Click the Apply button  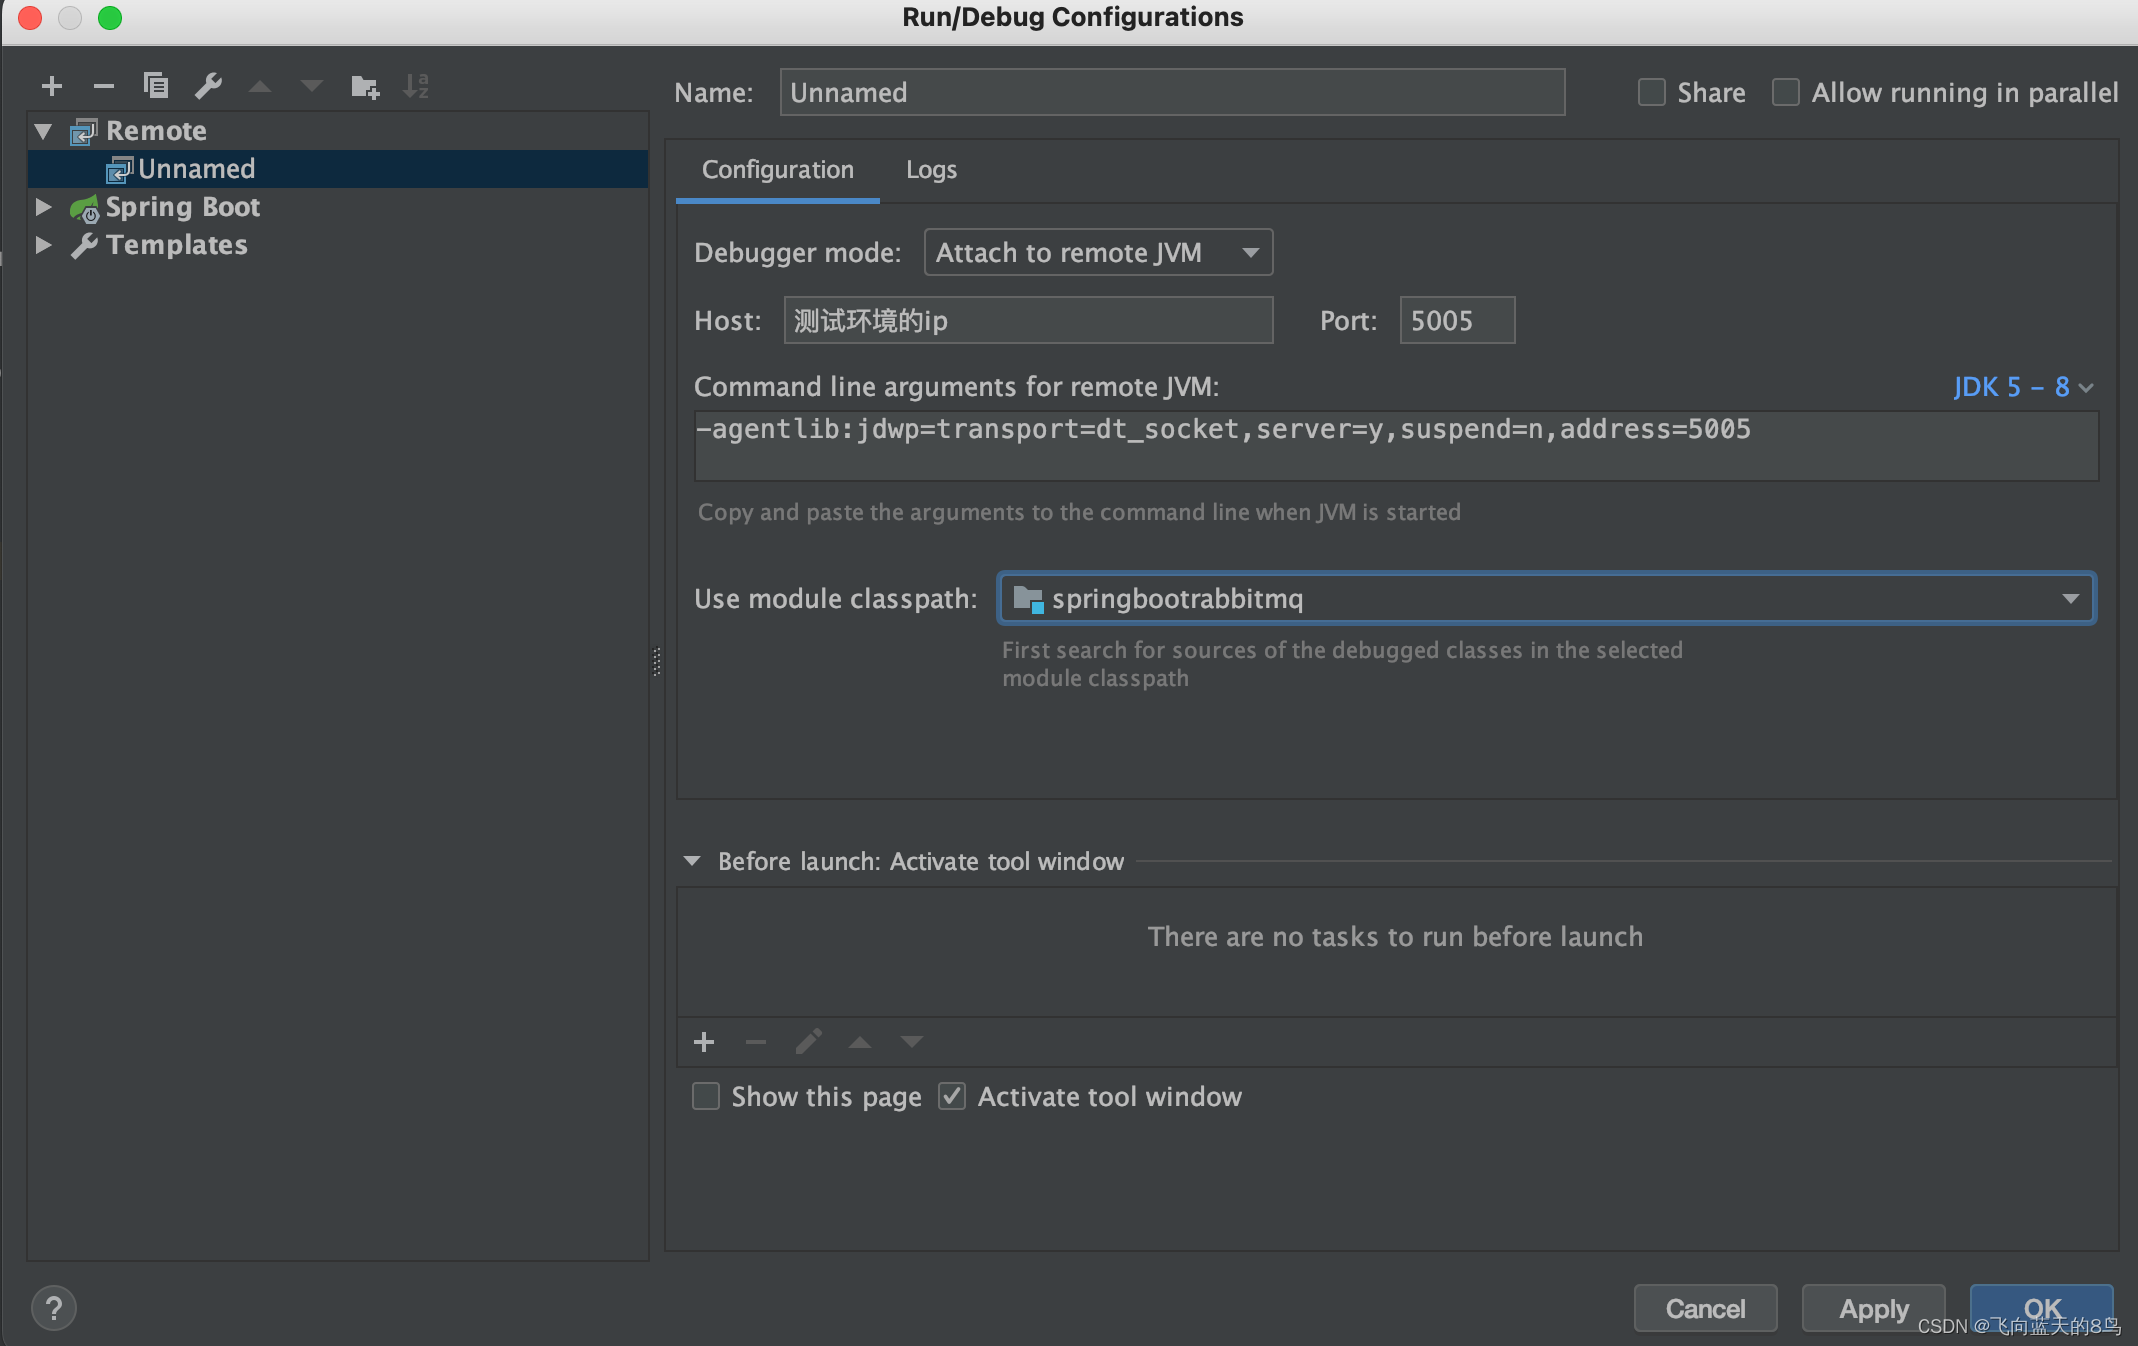1873,1308
